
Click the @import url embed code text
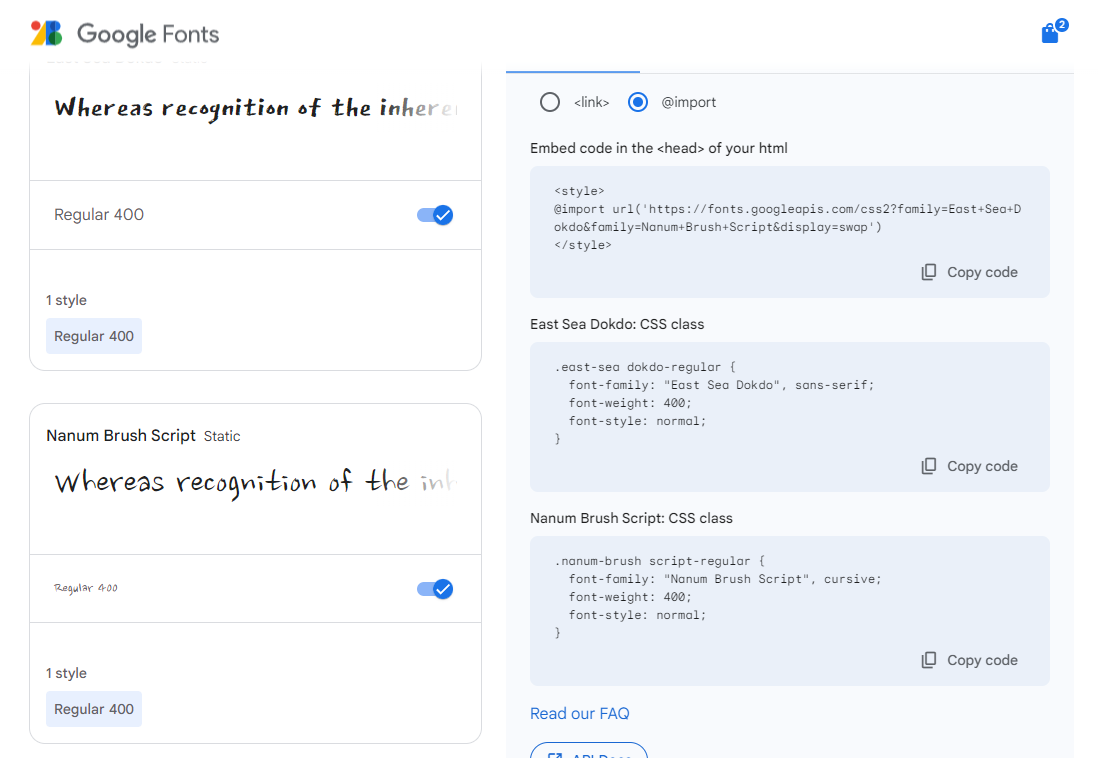pyautogui.click(x=787, y=218)
